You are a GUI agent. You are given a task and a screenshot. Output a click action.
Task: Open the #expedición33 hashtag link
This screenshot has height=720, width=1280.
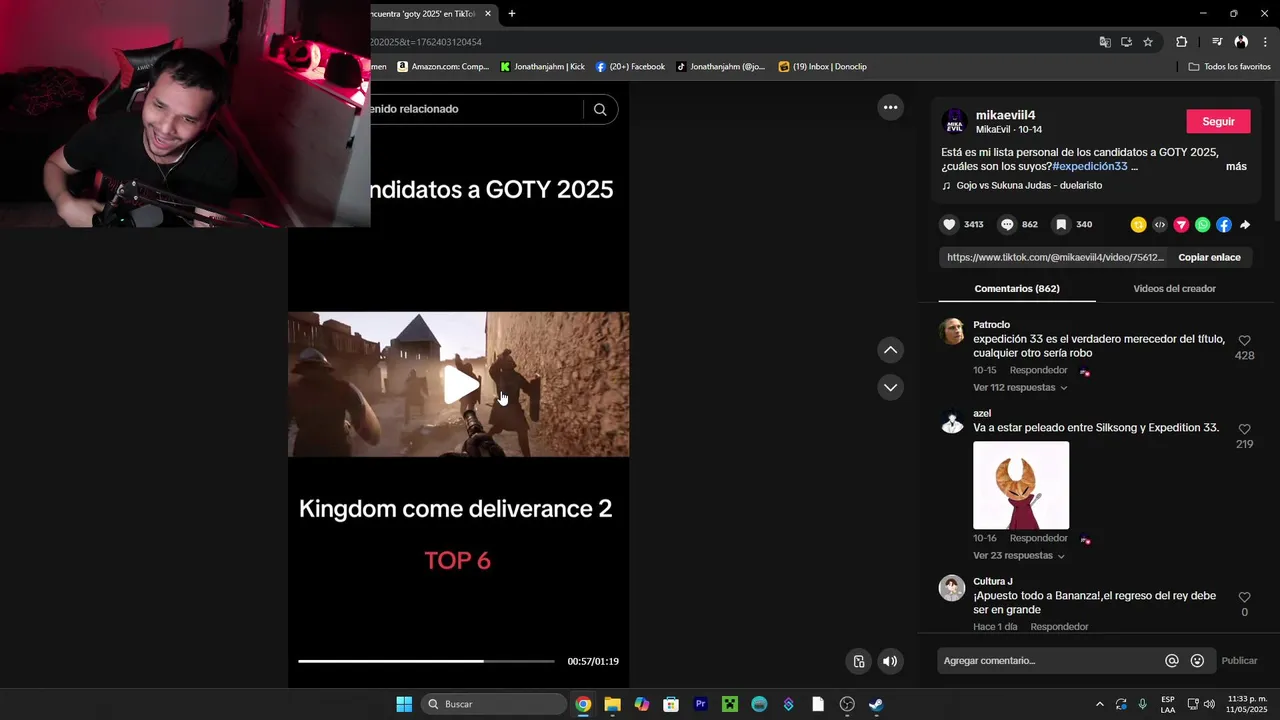click(x=1089, y=166)
